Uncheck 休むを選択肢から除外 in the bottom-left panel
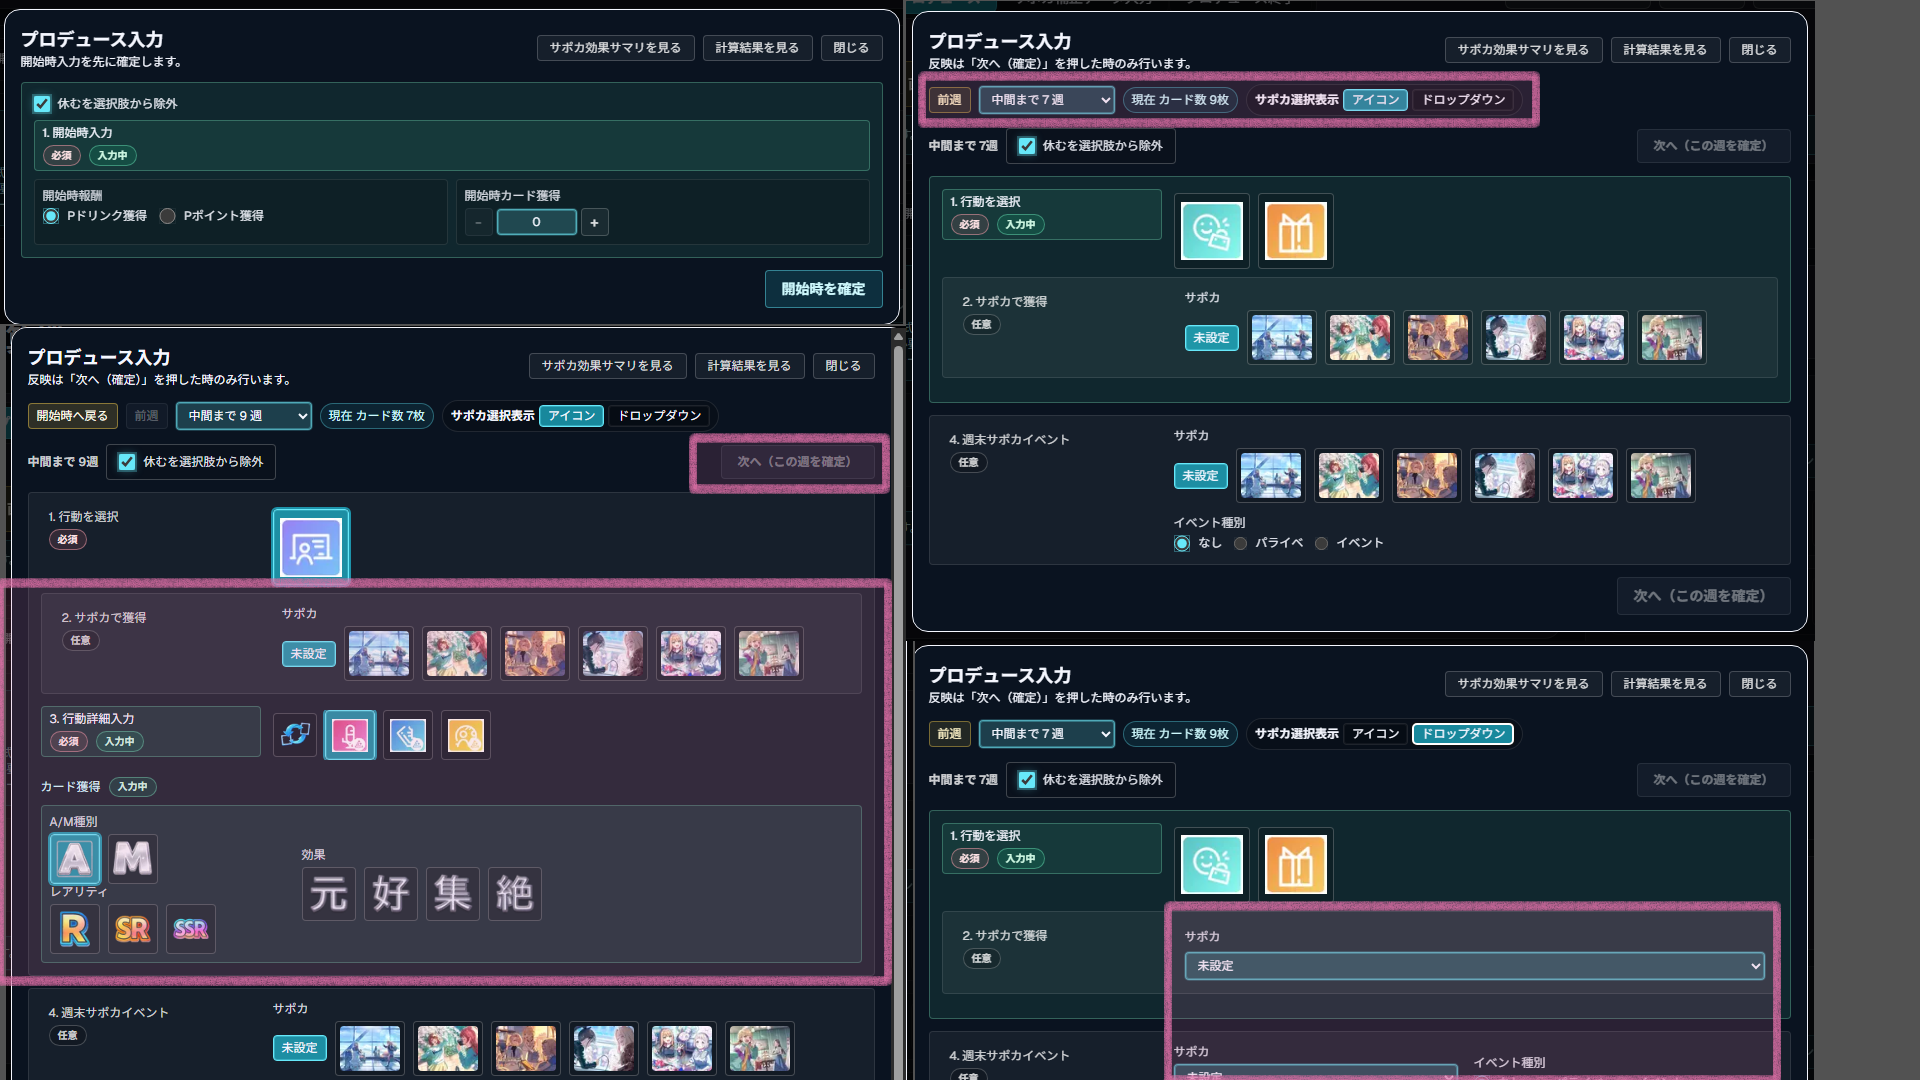 [127, 462]
